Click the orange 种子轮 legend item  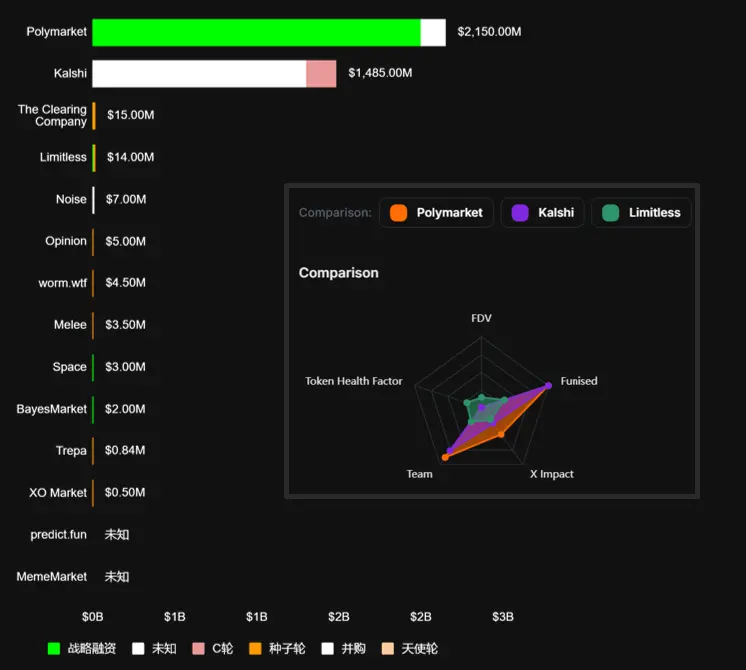(x=276, y=649)
